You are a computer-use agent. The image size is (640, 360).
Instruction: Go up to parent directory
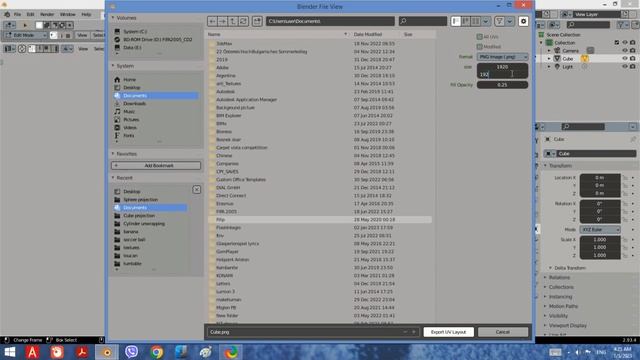[233, 21]
